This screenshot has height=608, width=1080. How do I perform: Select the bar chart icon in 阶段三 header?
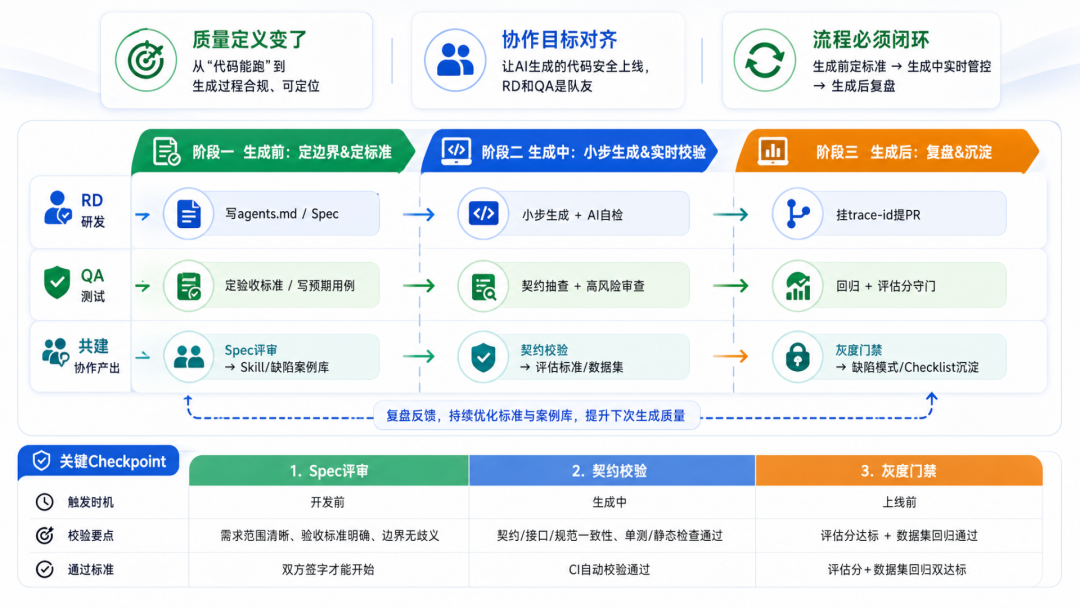tap(773, 151)
